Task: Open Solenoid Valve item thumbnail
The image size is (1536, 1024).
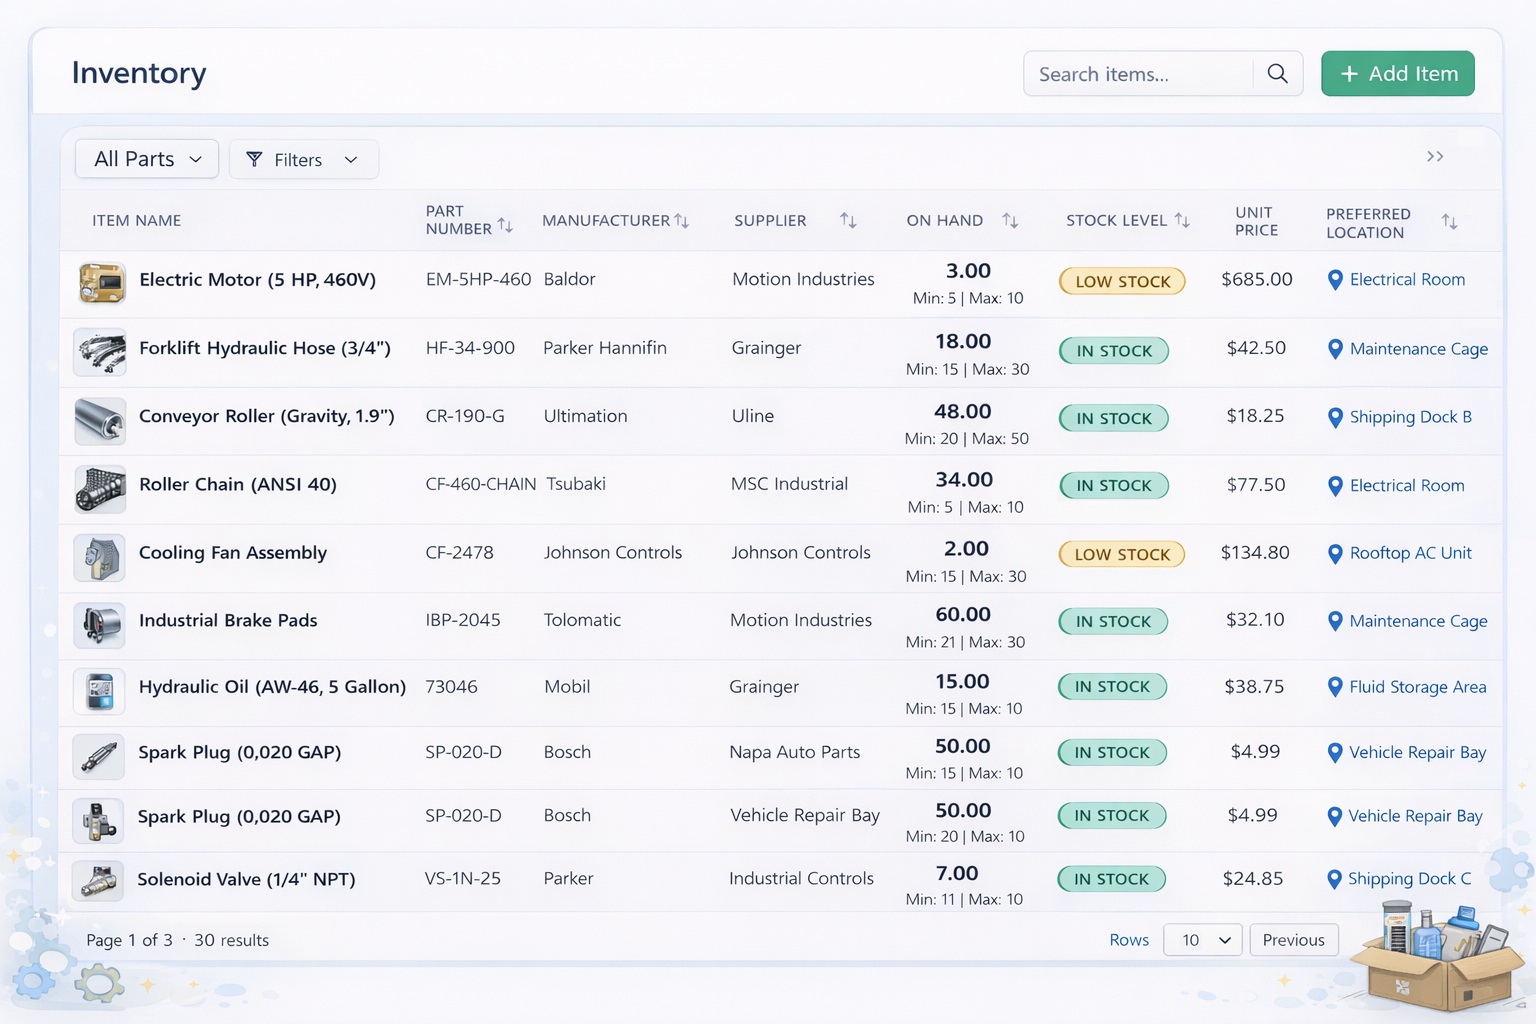Action: 98,881
